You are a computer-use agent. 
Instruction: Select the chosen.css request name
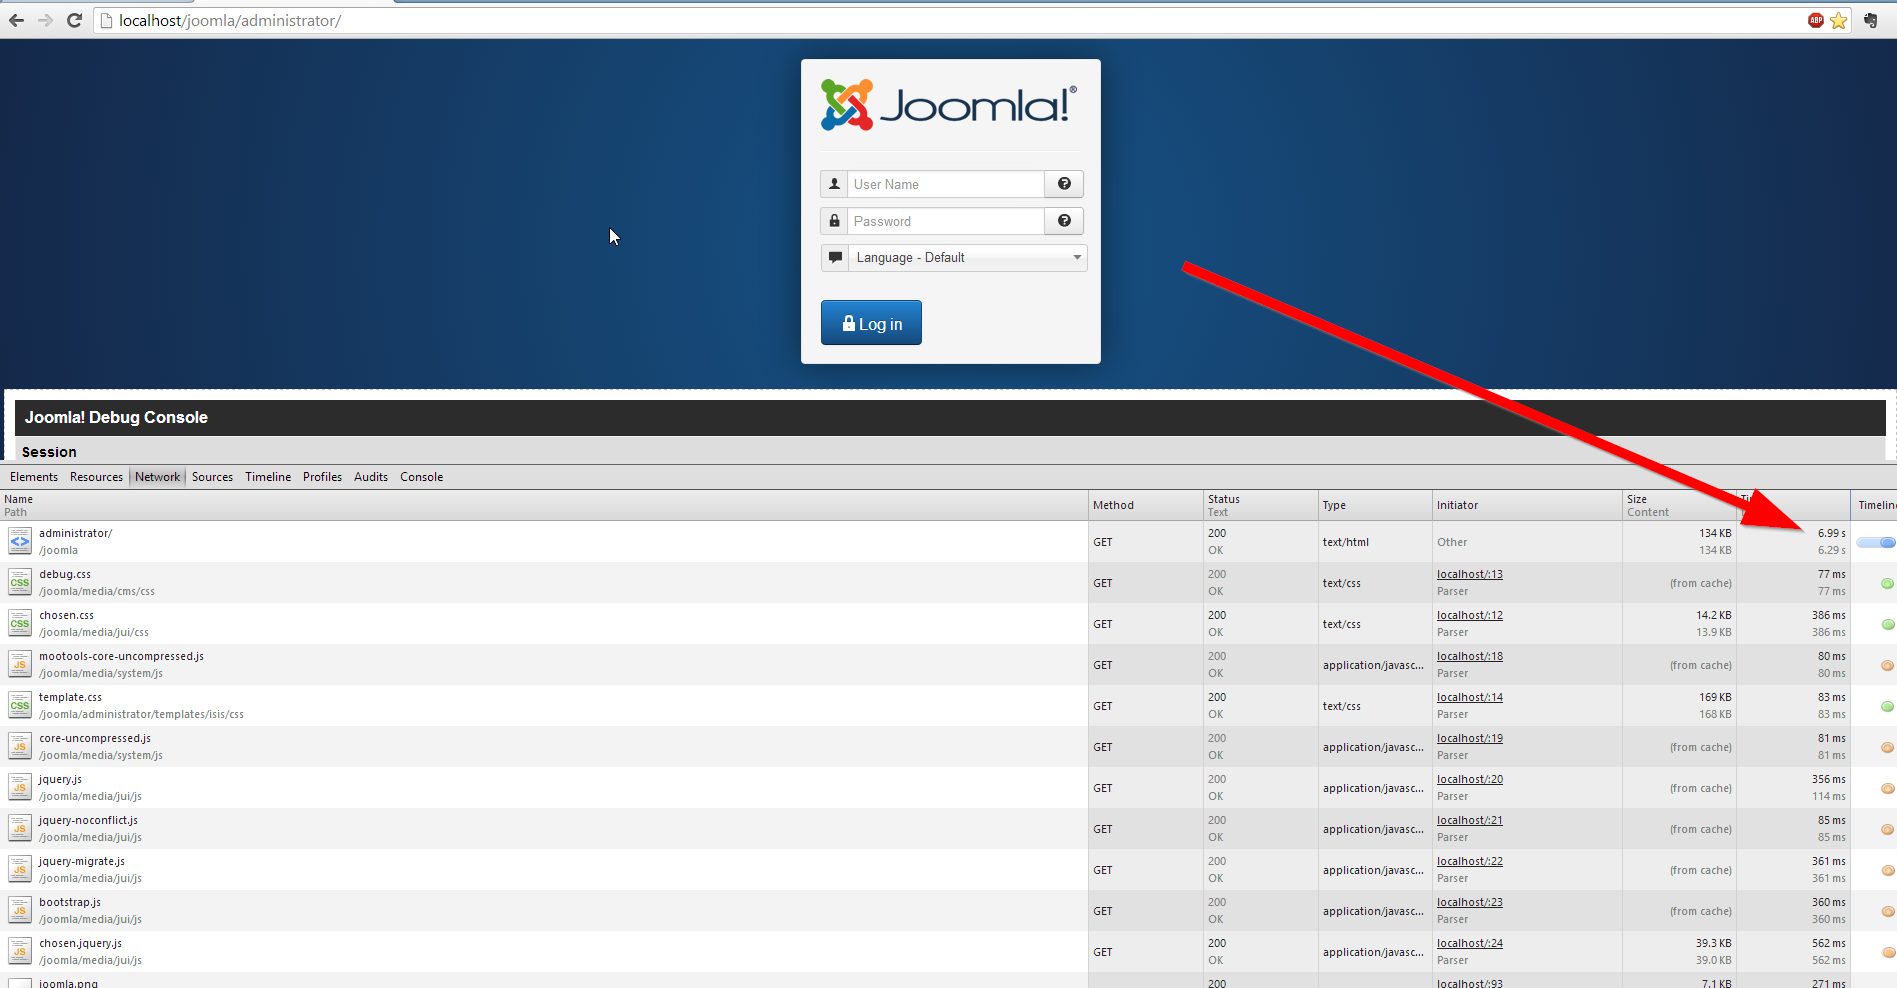pyautogui.click(x=67, y=615)
